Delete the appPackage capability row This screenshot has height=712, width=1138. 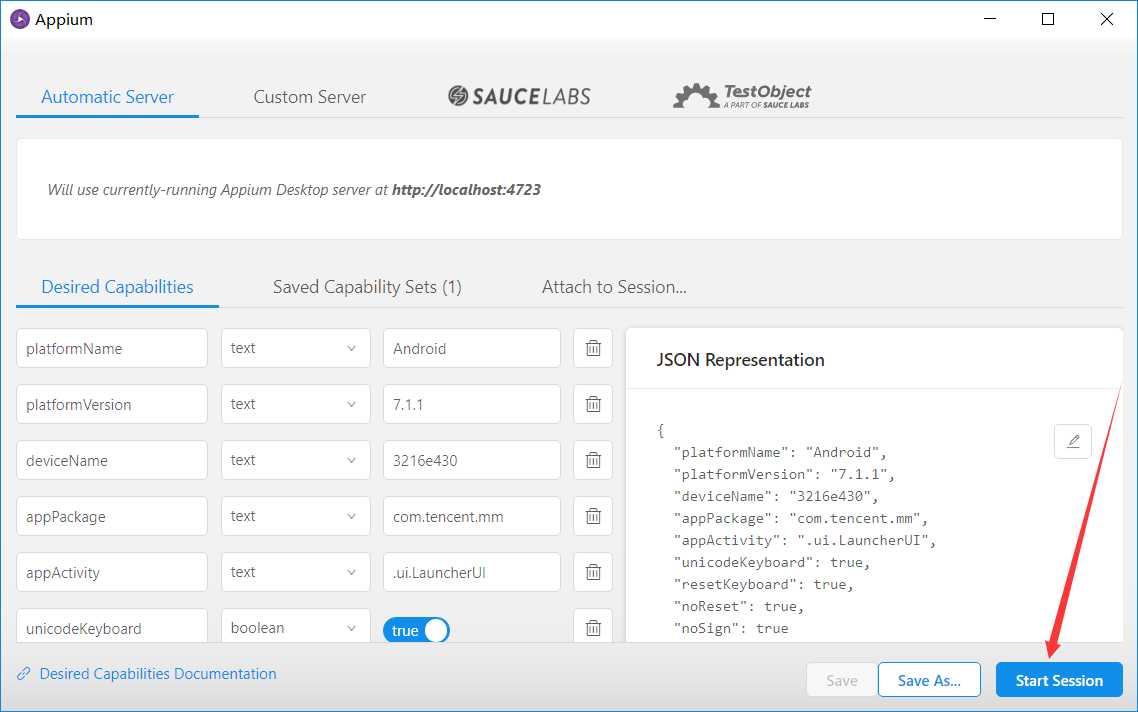coord(593,516)
